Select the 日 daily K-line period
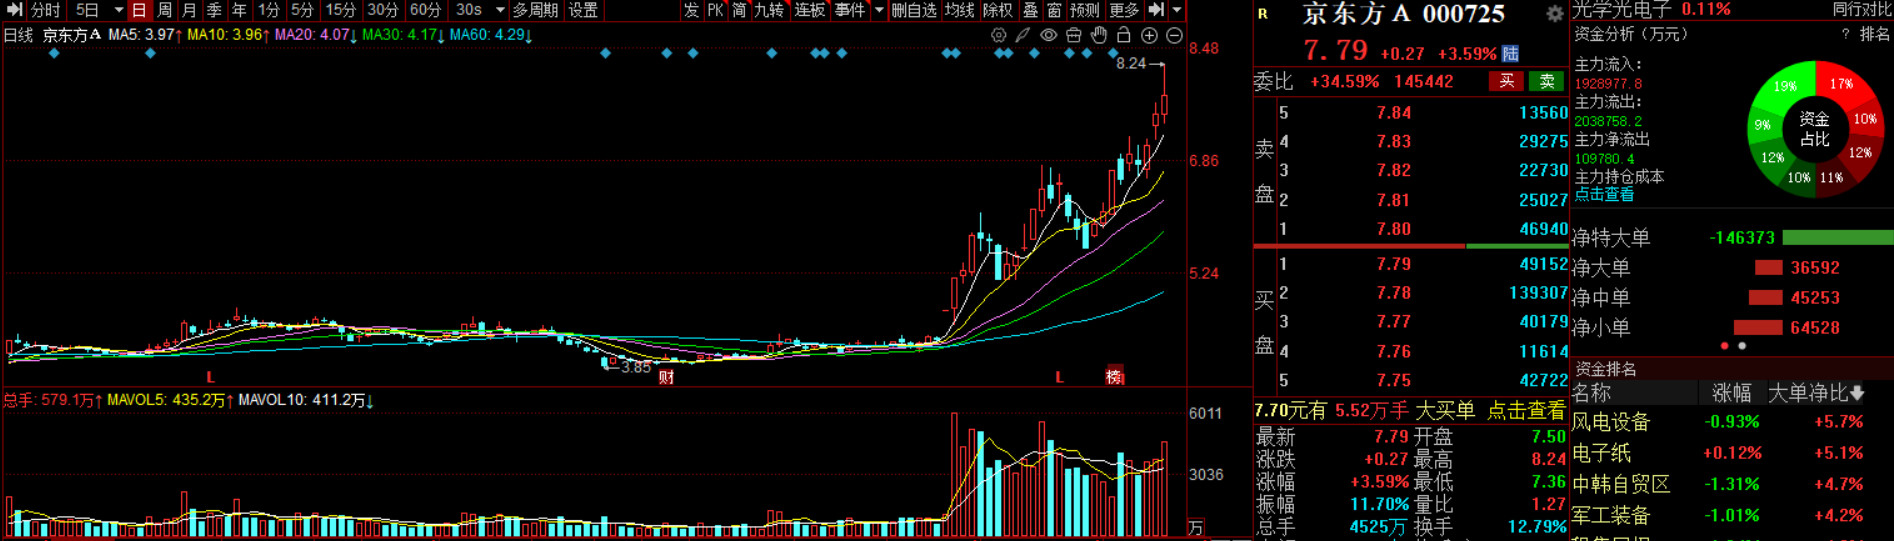The height and width of the screenshot is (541, 1894). [x=139, y=10]
